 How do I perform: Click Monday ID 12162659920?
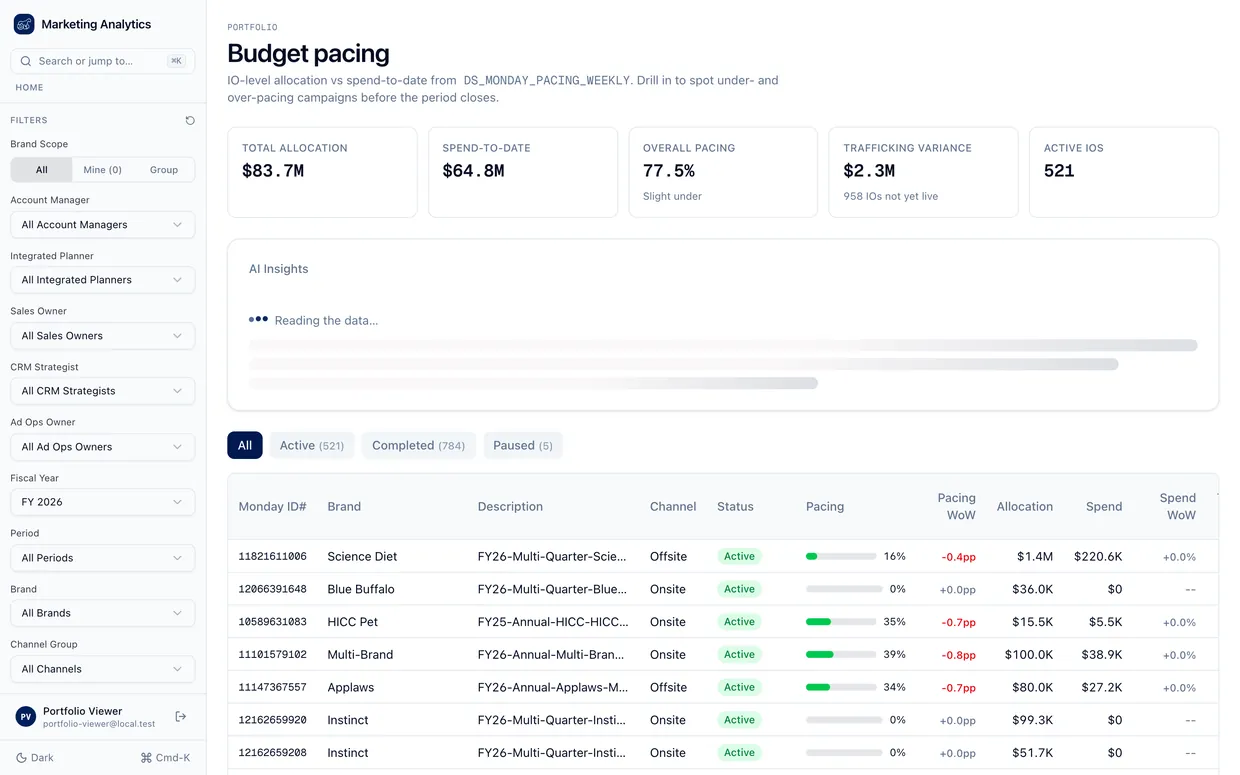[272, 720]
